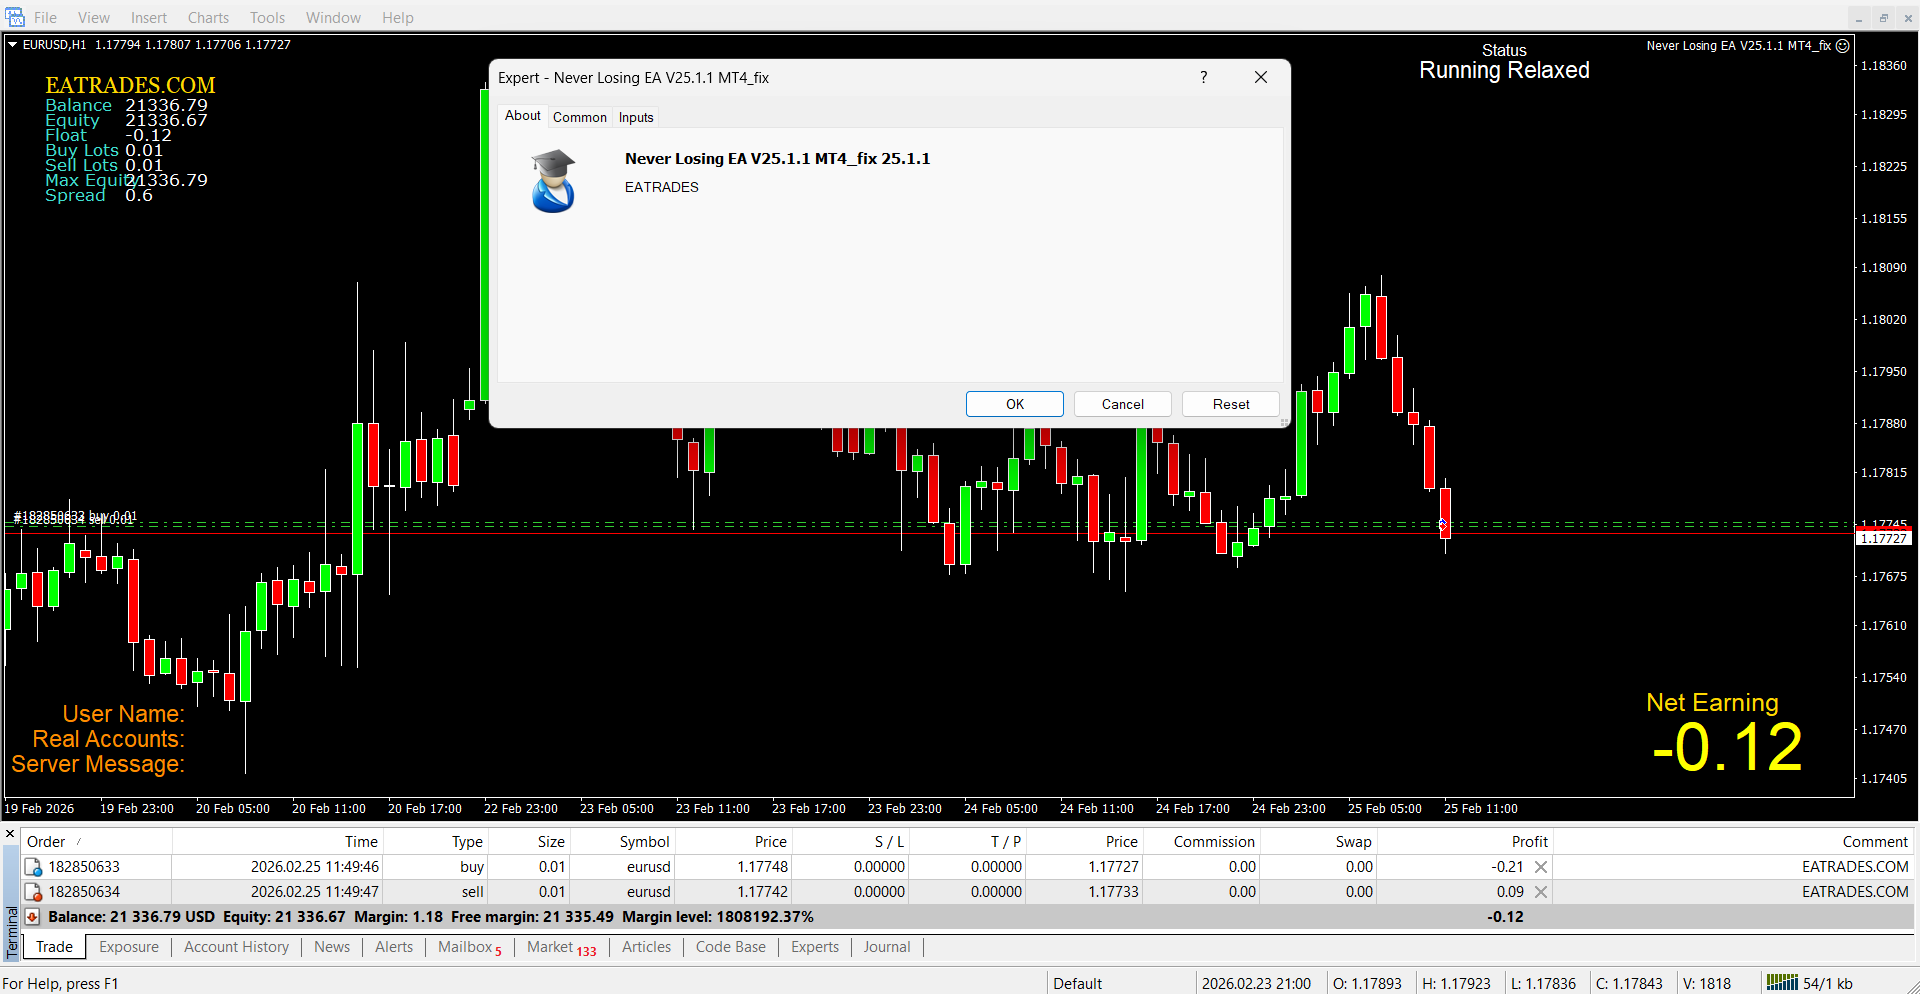
Task: Open the Charts menu
Action: tap(208, 18)
